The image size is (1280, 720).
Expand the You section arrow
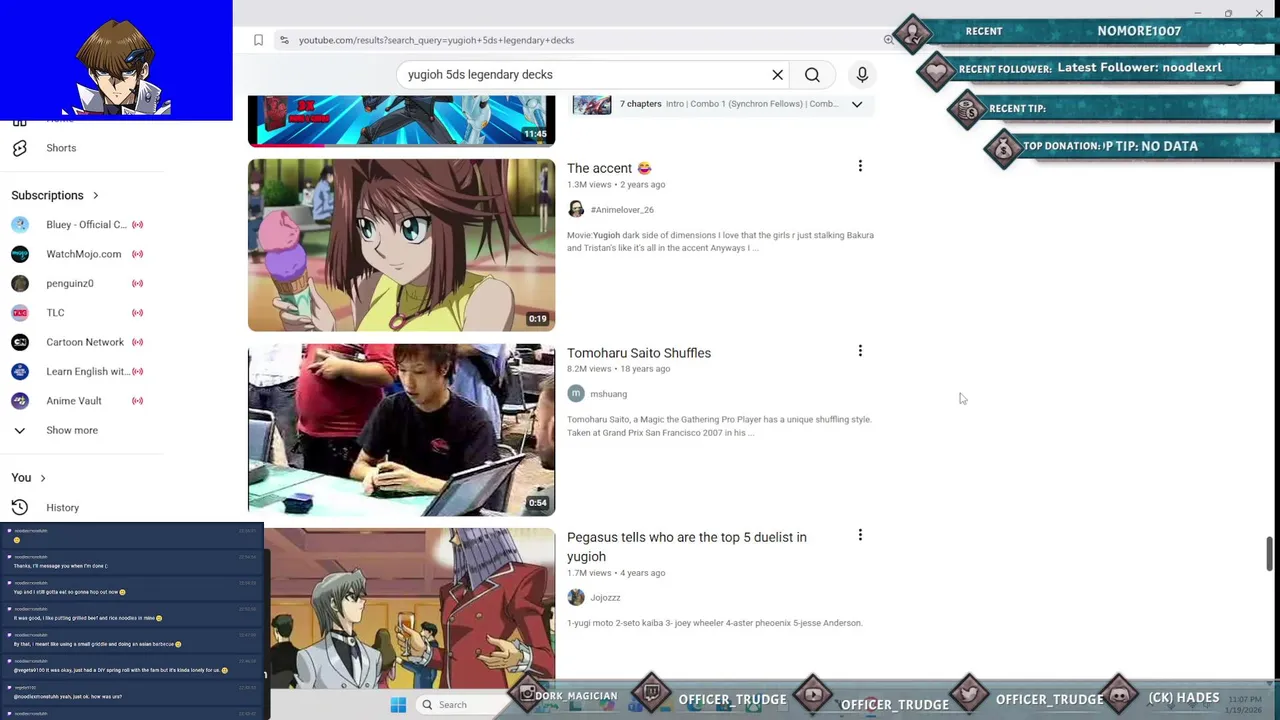click(x=42, y=478)
